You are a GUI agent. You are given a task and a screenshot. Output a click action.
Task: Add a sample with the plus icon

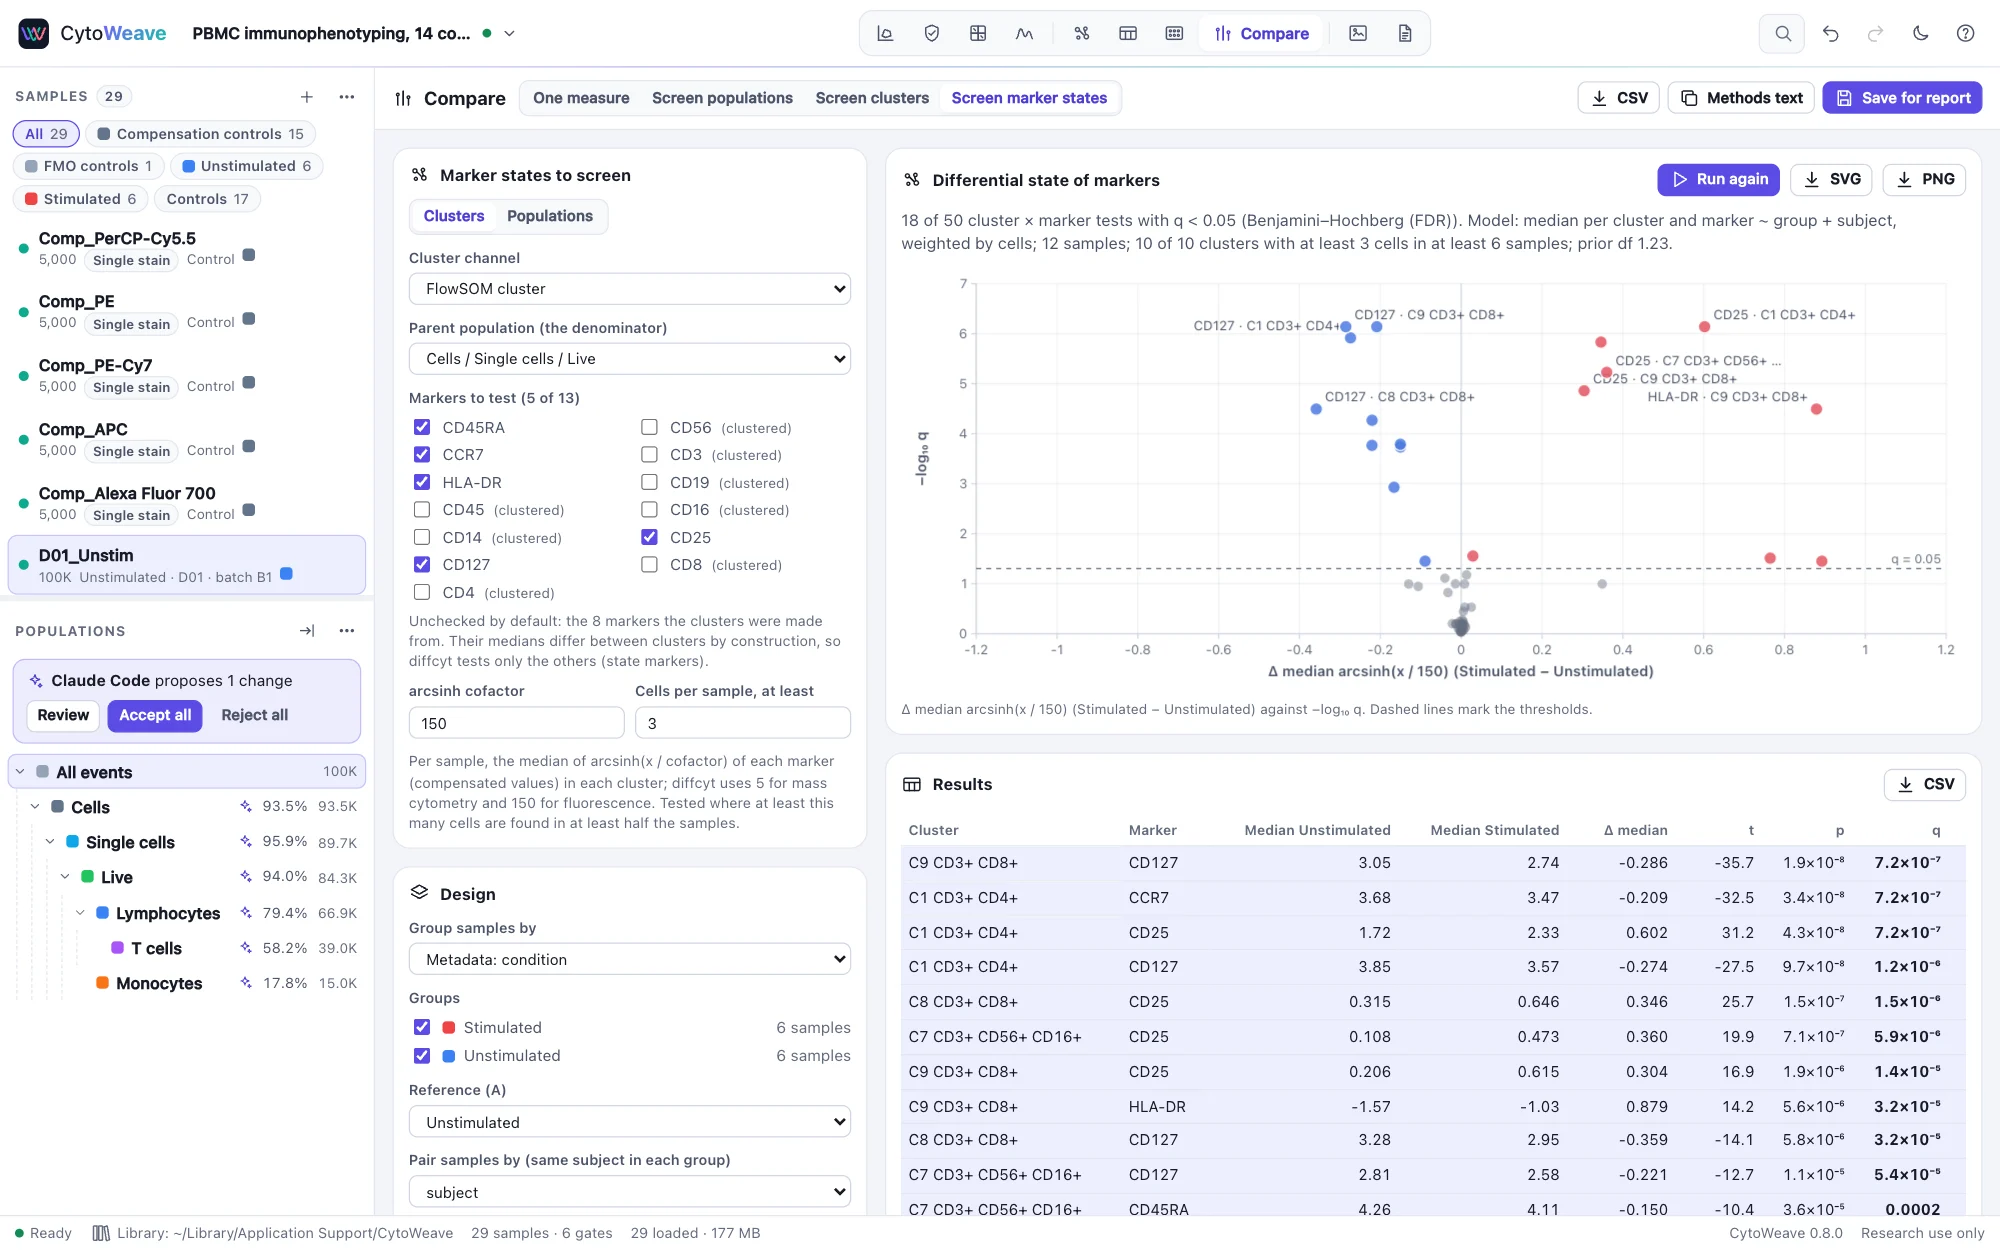coord(307,96)
